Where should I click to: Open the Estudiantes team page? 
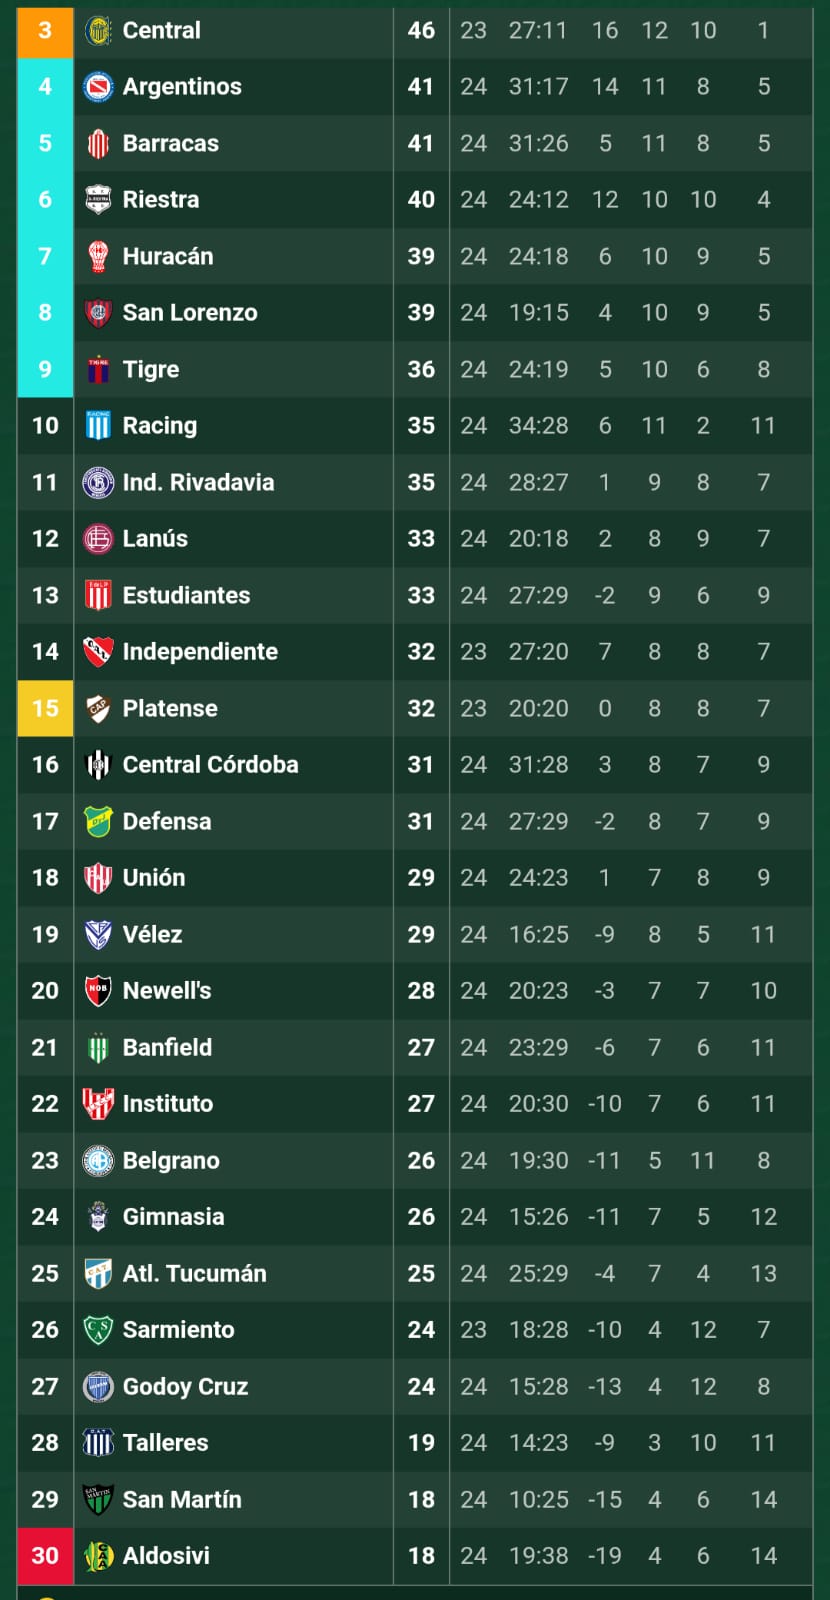[186, 596]
